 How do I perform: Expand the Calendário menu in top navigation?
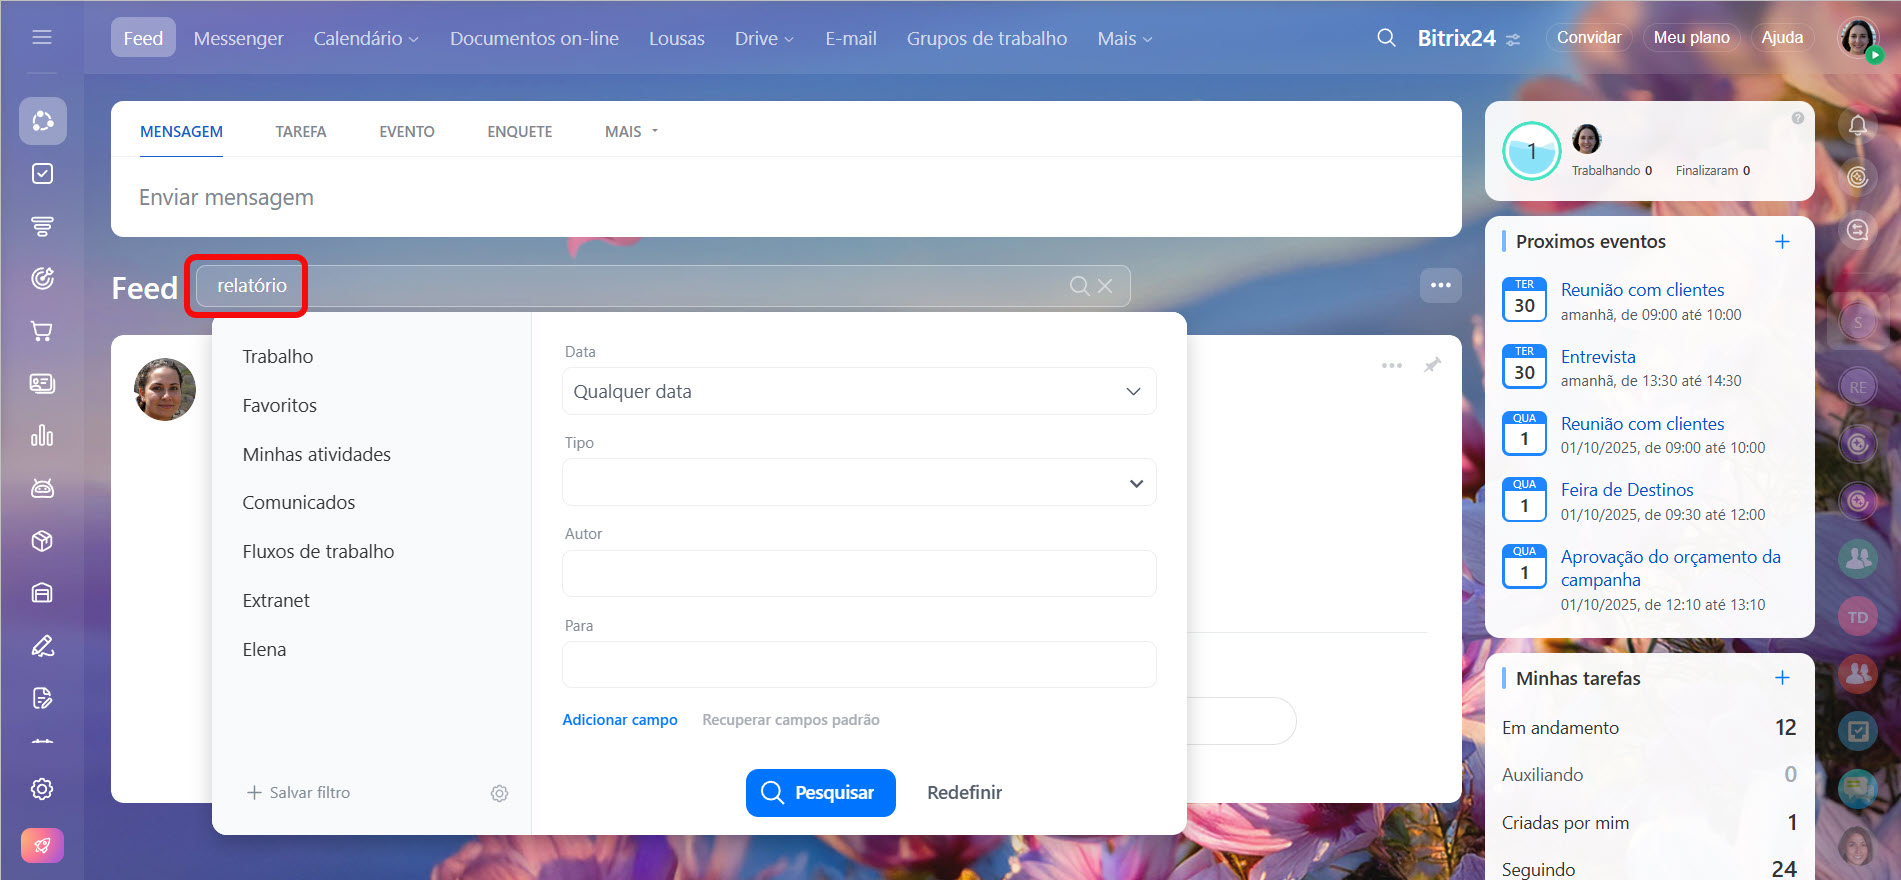click(365, 38)
